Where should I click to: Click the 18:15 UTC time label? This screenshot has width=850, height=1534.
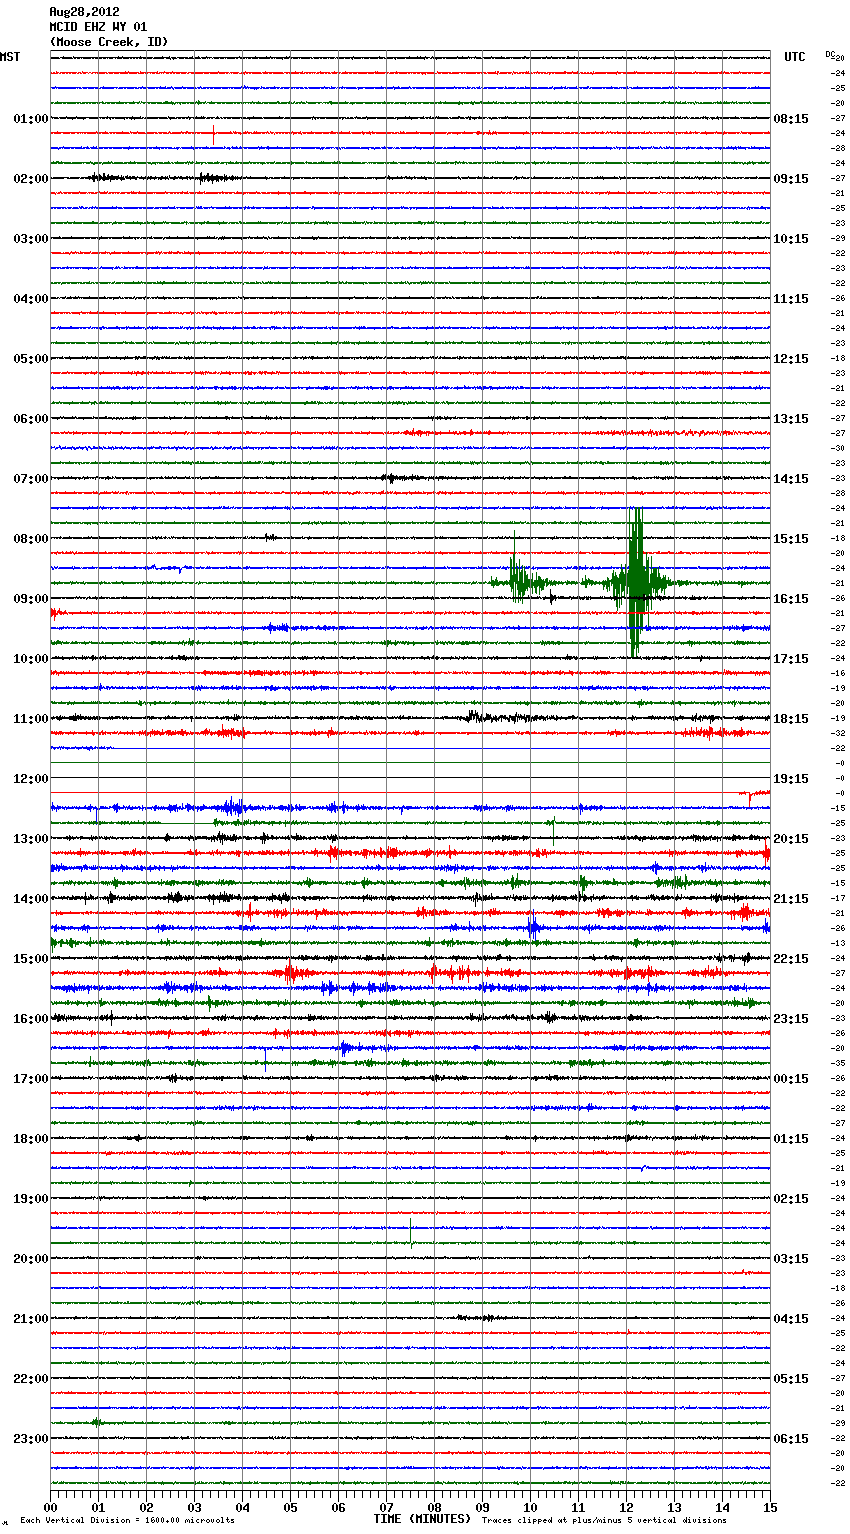coord(791,719)
